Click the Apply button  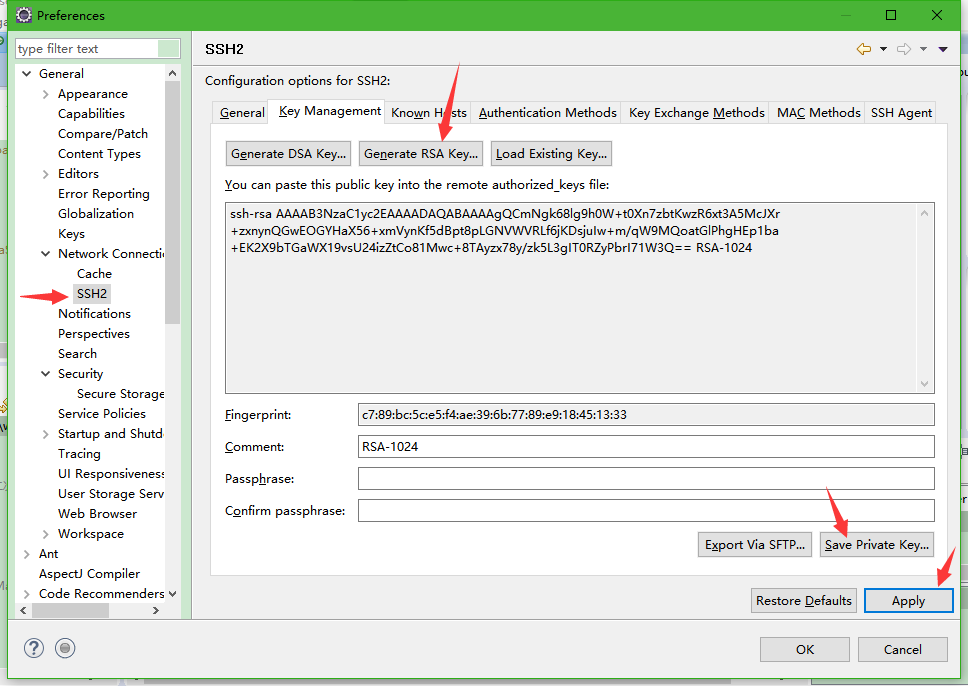(x=908, y=601)
